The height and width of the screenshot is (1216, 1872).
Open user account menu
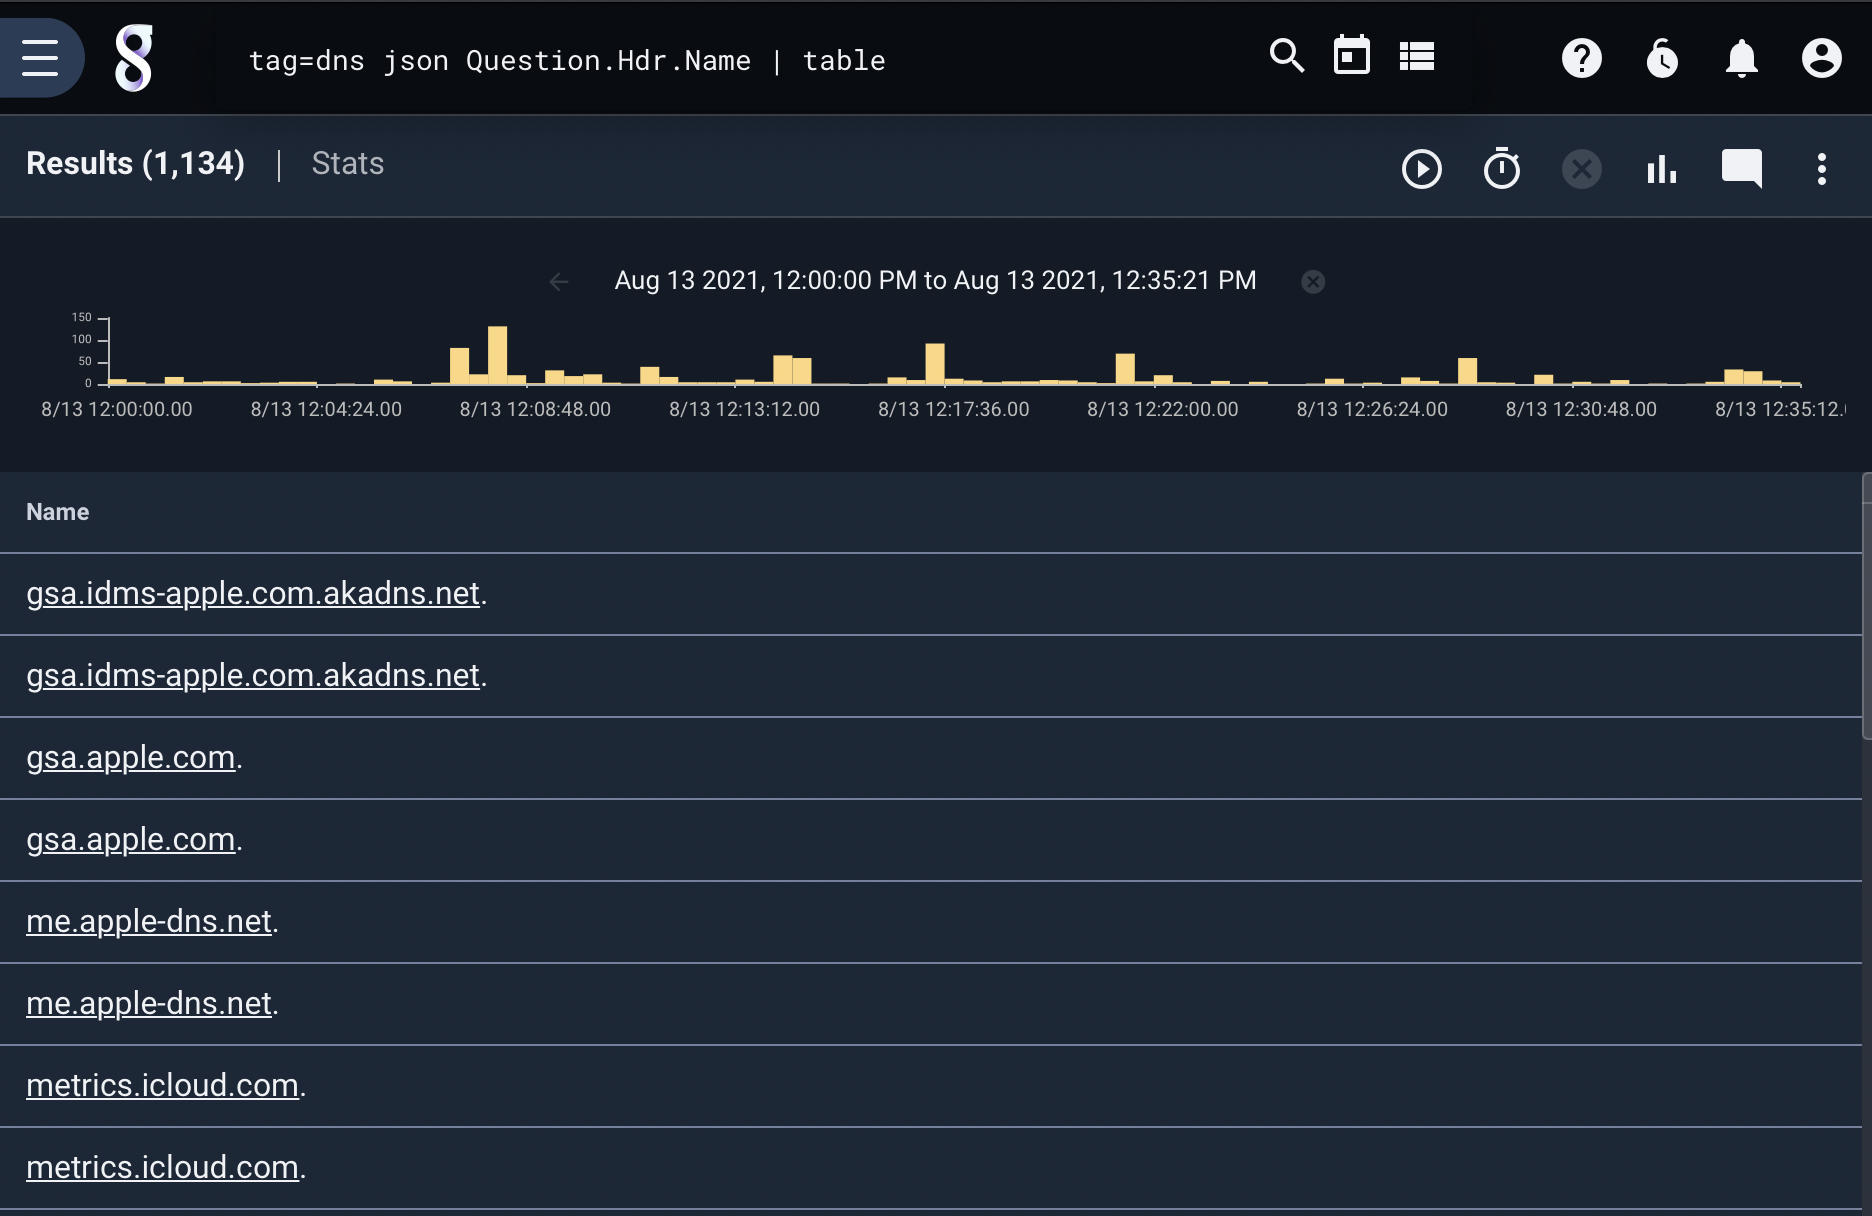1822,58
